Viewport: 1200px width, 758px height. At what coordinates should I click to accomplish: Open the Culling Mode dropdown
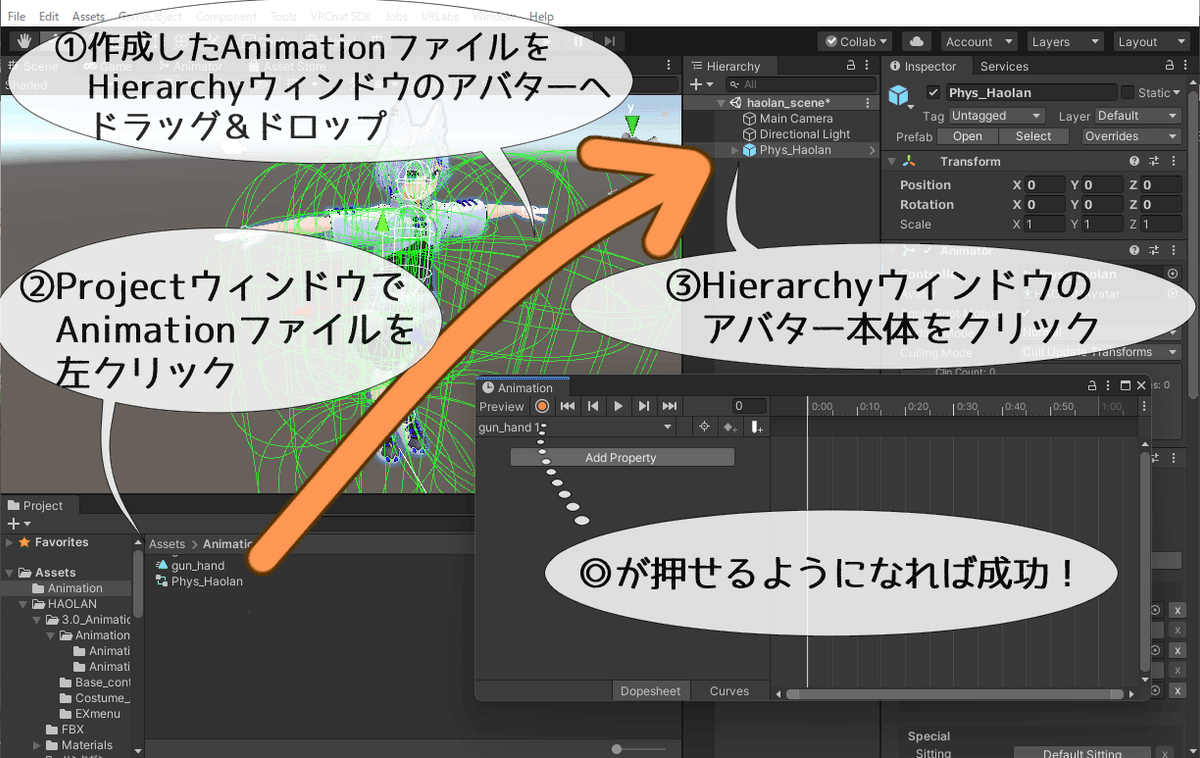click(1101, 352)
